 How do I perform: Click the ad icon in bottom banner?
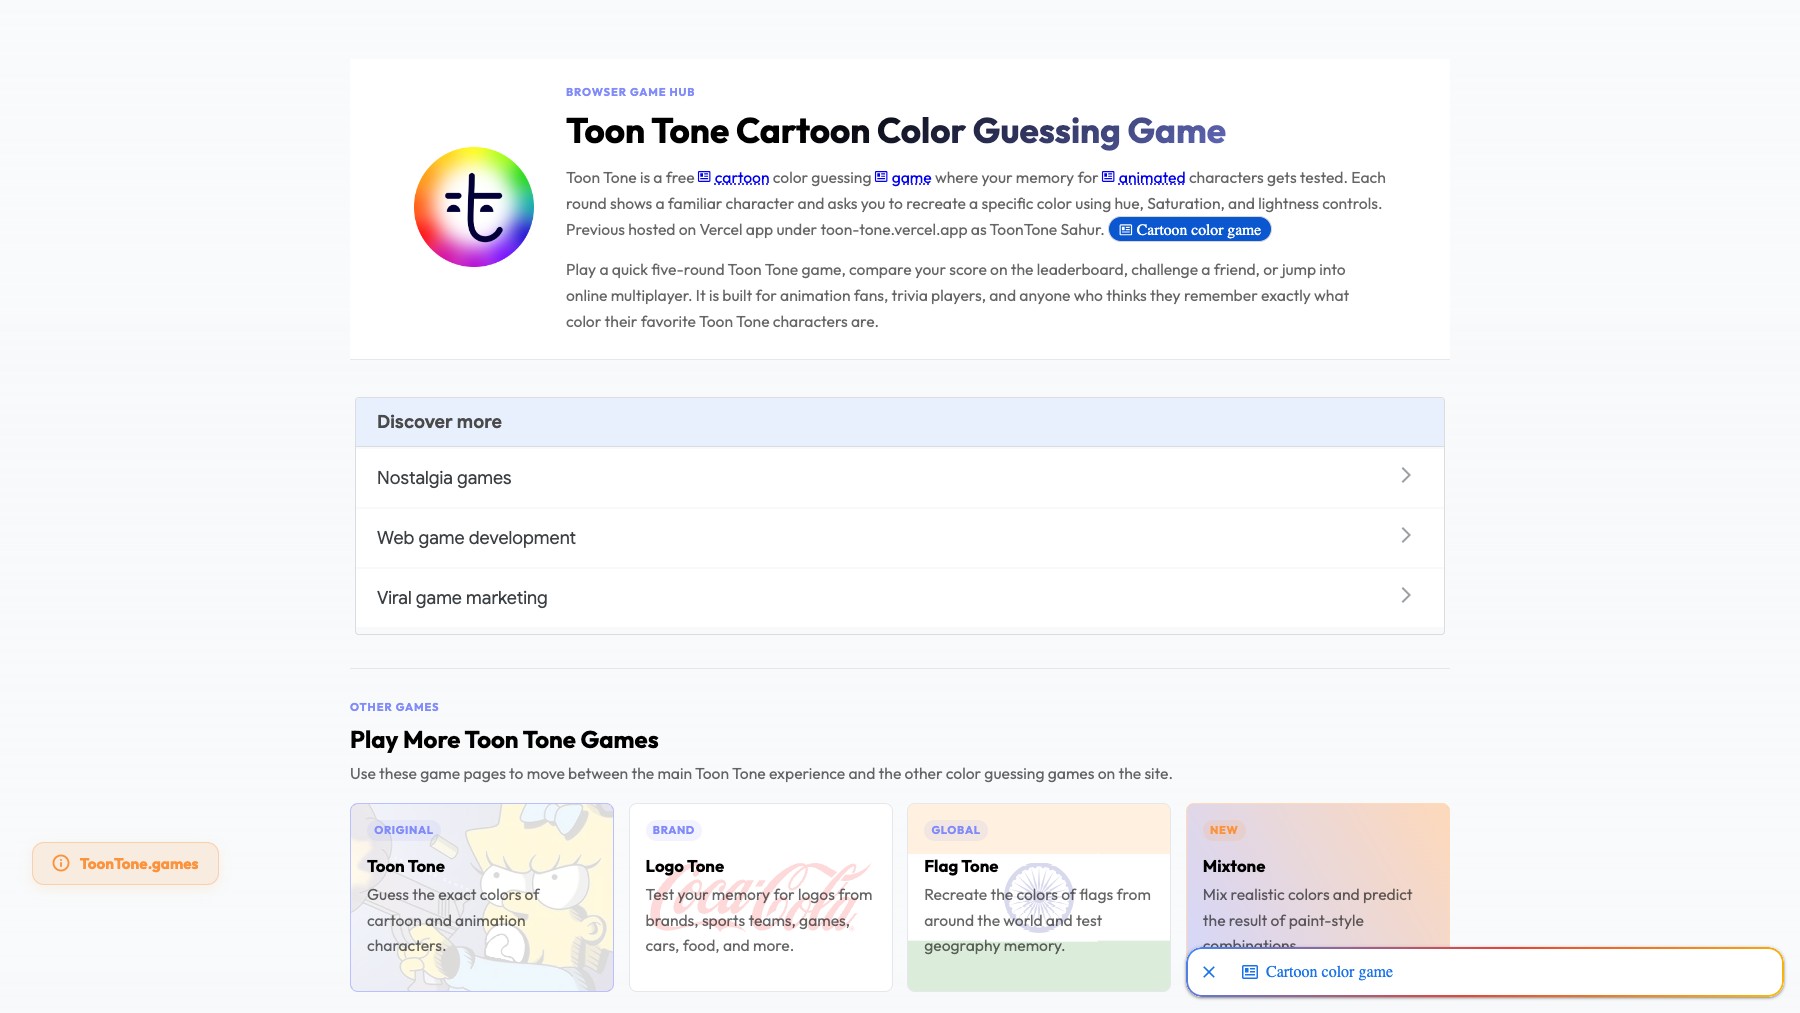point(1250,972)
